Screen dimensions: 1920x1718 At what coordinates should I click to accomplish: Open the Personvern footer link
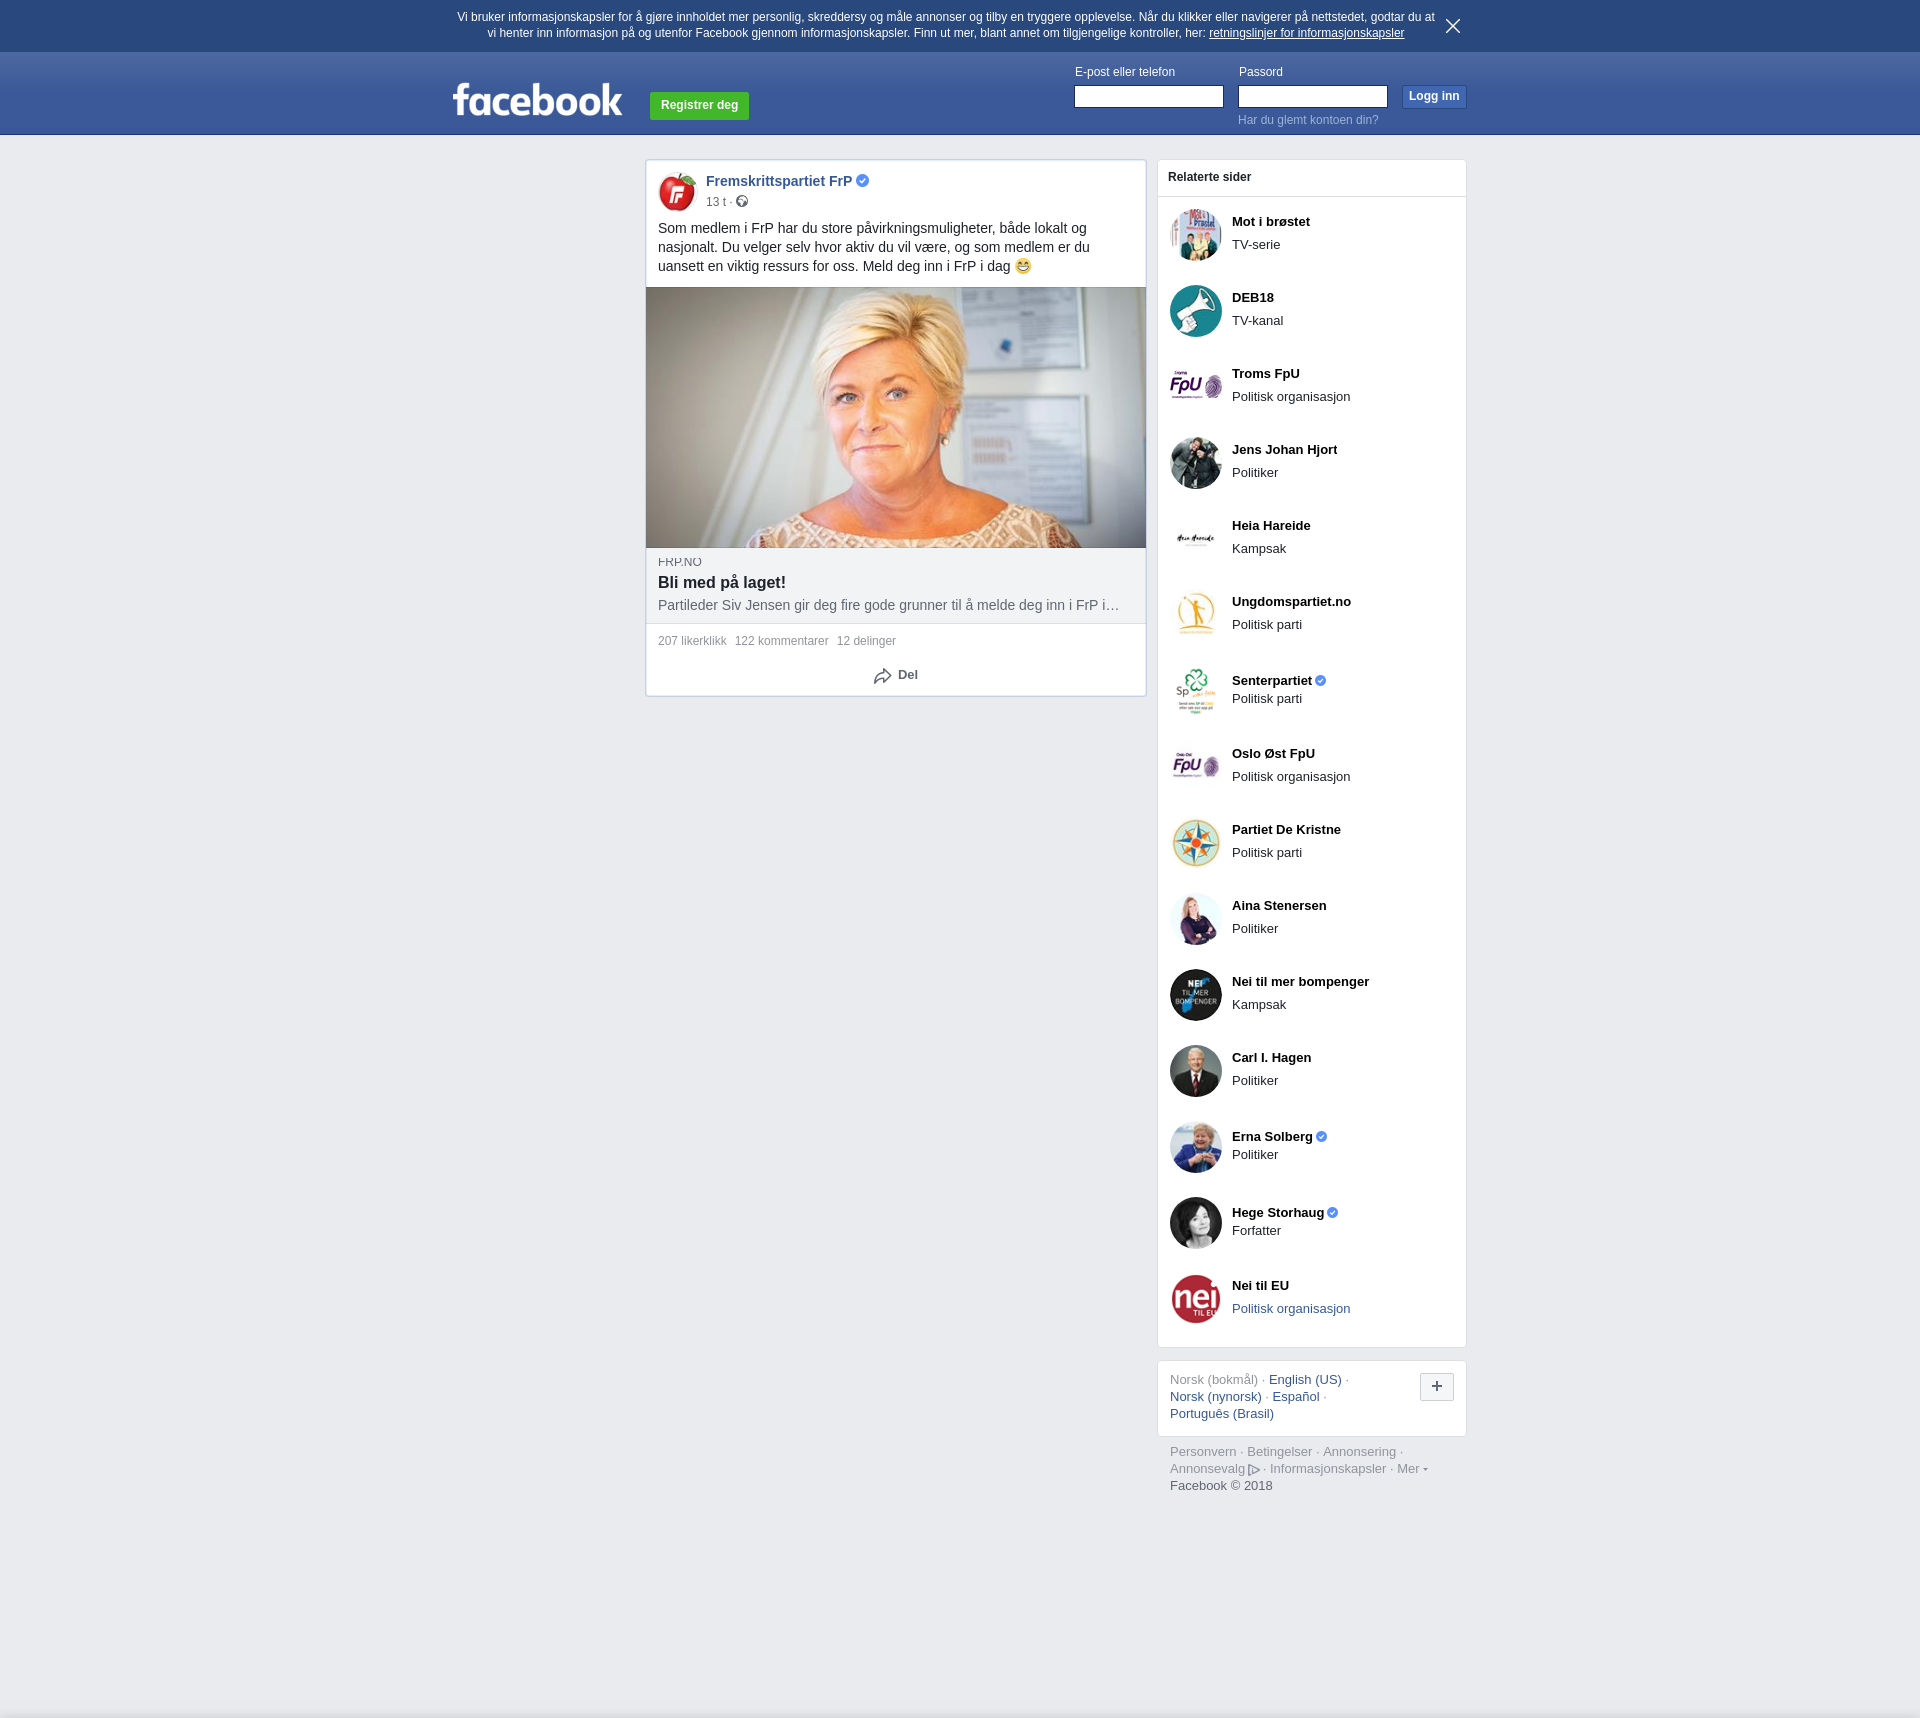(x=1203, y=1452)
